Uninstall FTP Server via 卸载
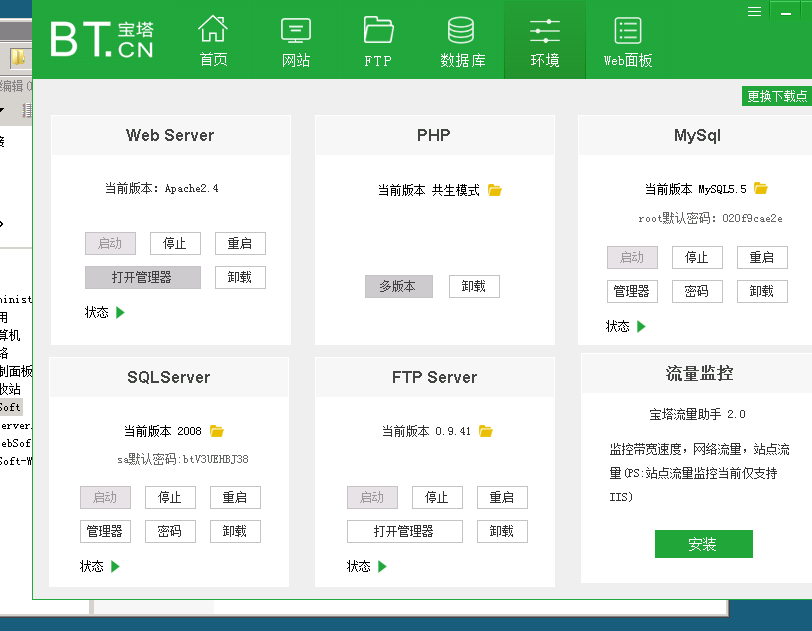Image resolution: width=812 pixels, height=631 pixels. [502, 531]
